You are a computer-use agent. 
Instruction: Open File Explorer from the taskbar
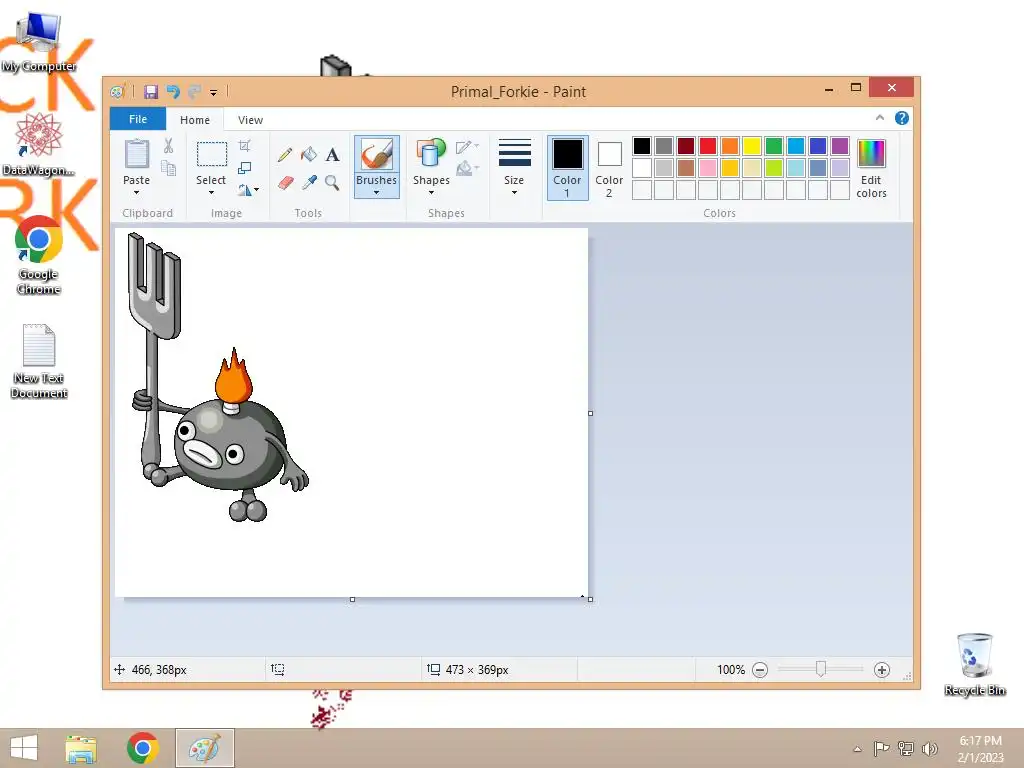click(x=82, y=748)
